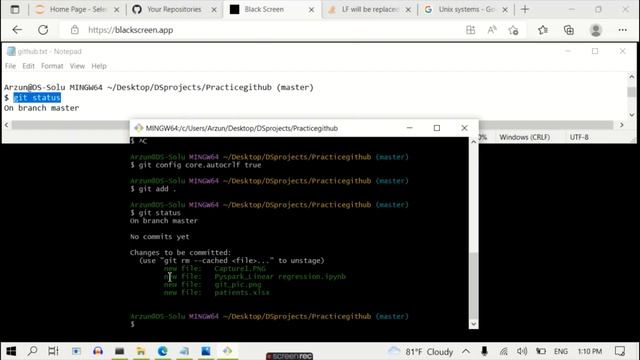The height and width of the screenshot is (360, 640).
Task: Add this page to favorites star icon
Action: coord(513,30)
